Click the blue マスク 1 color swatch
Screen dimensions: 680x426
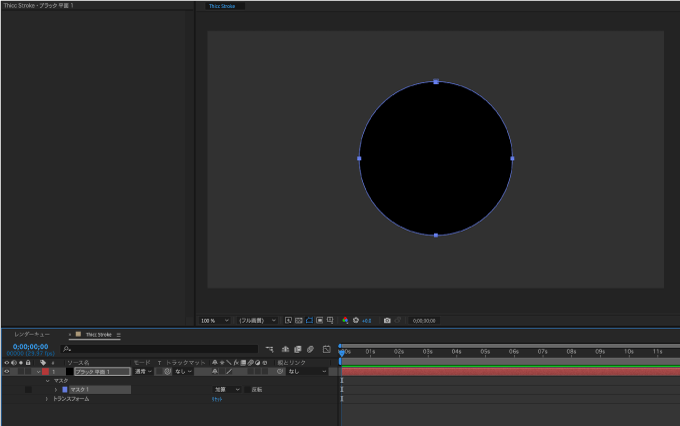65,390
